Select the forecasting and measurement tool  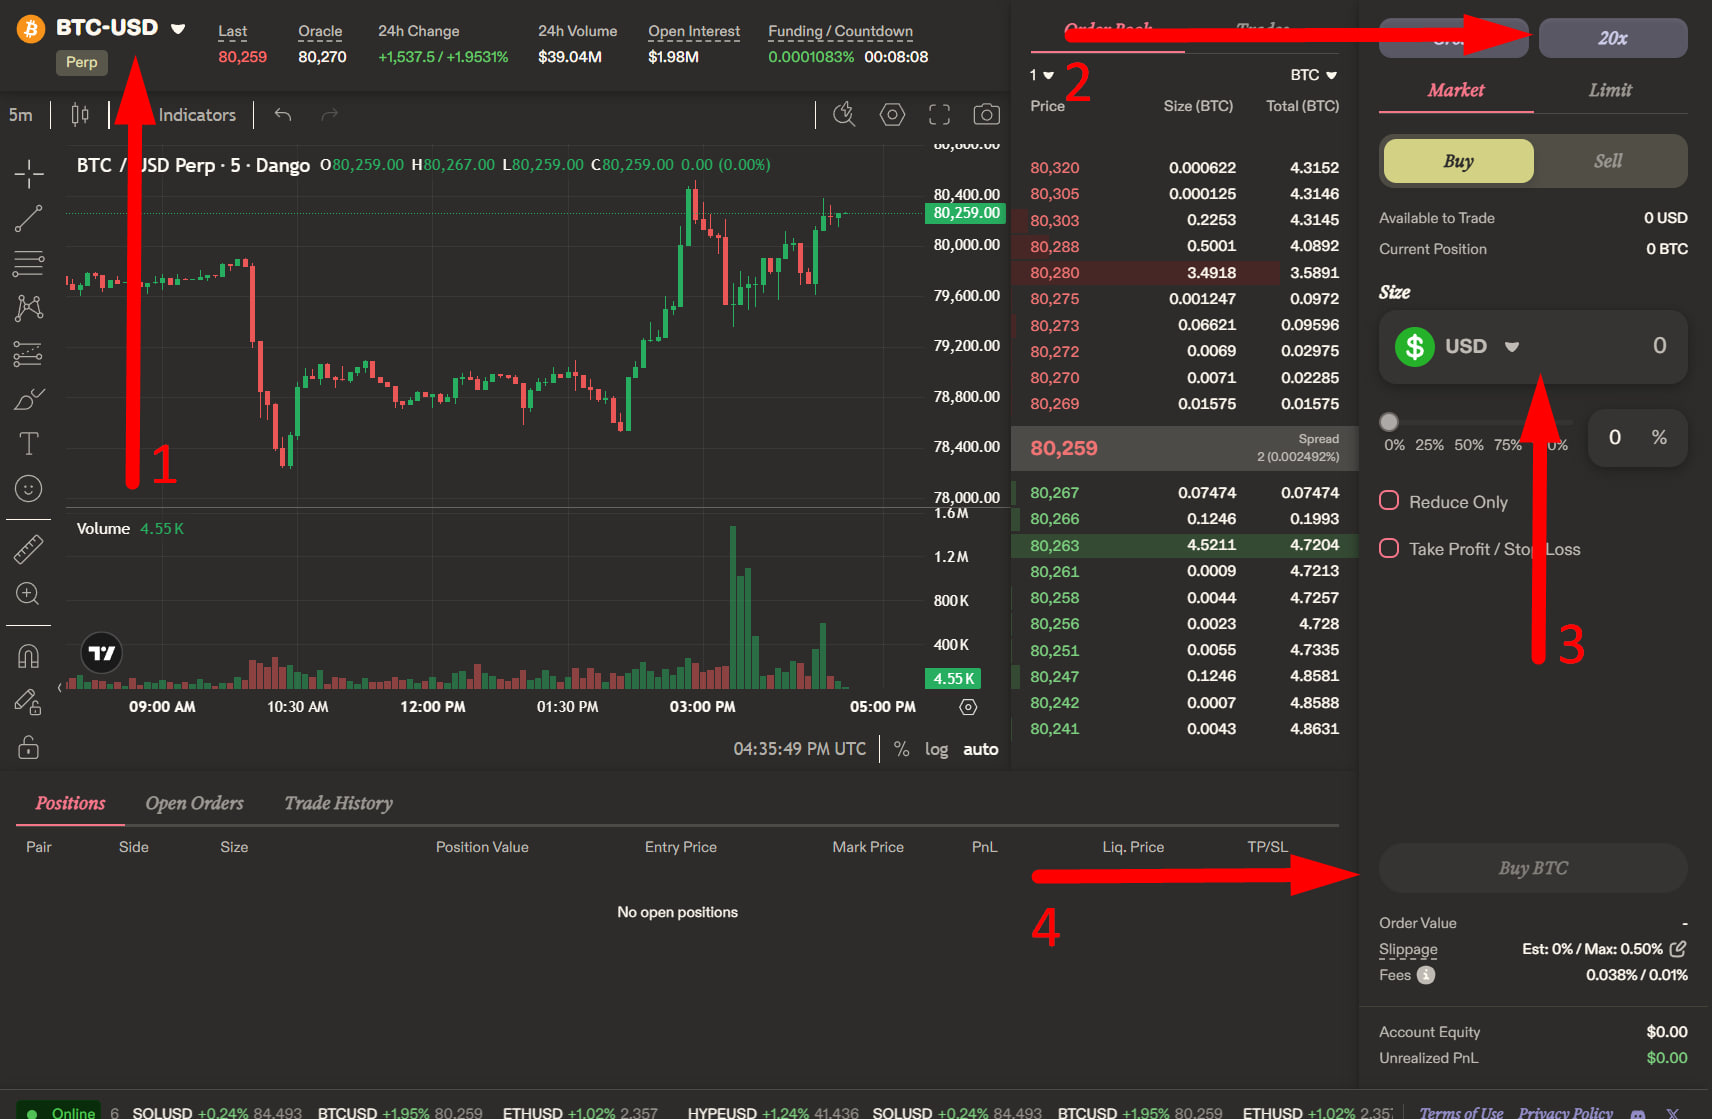coord(29,354)
